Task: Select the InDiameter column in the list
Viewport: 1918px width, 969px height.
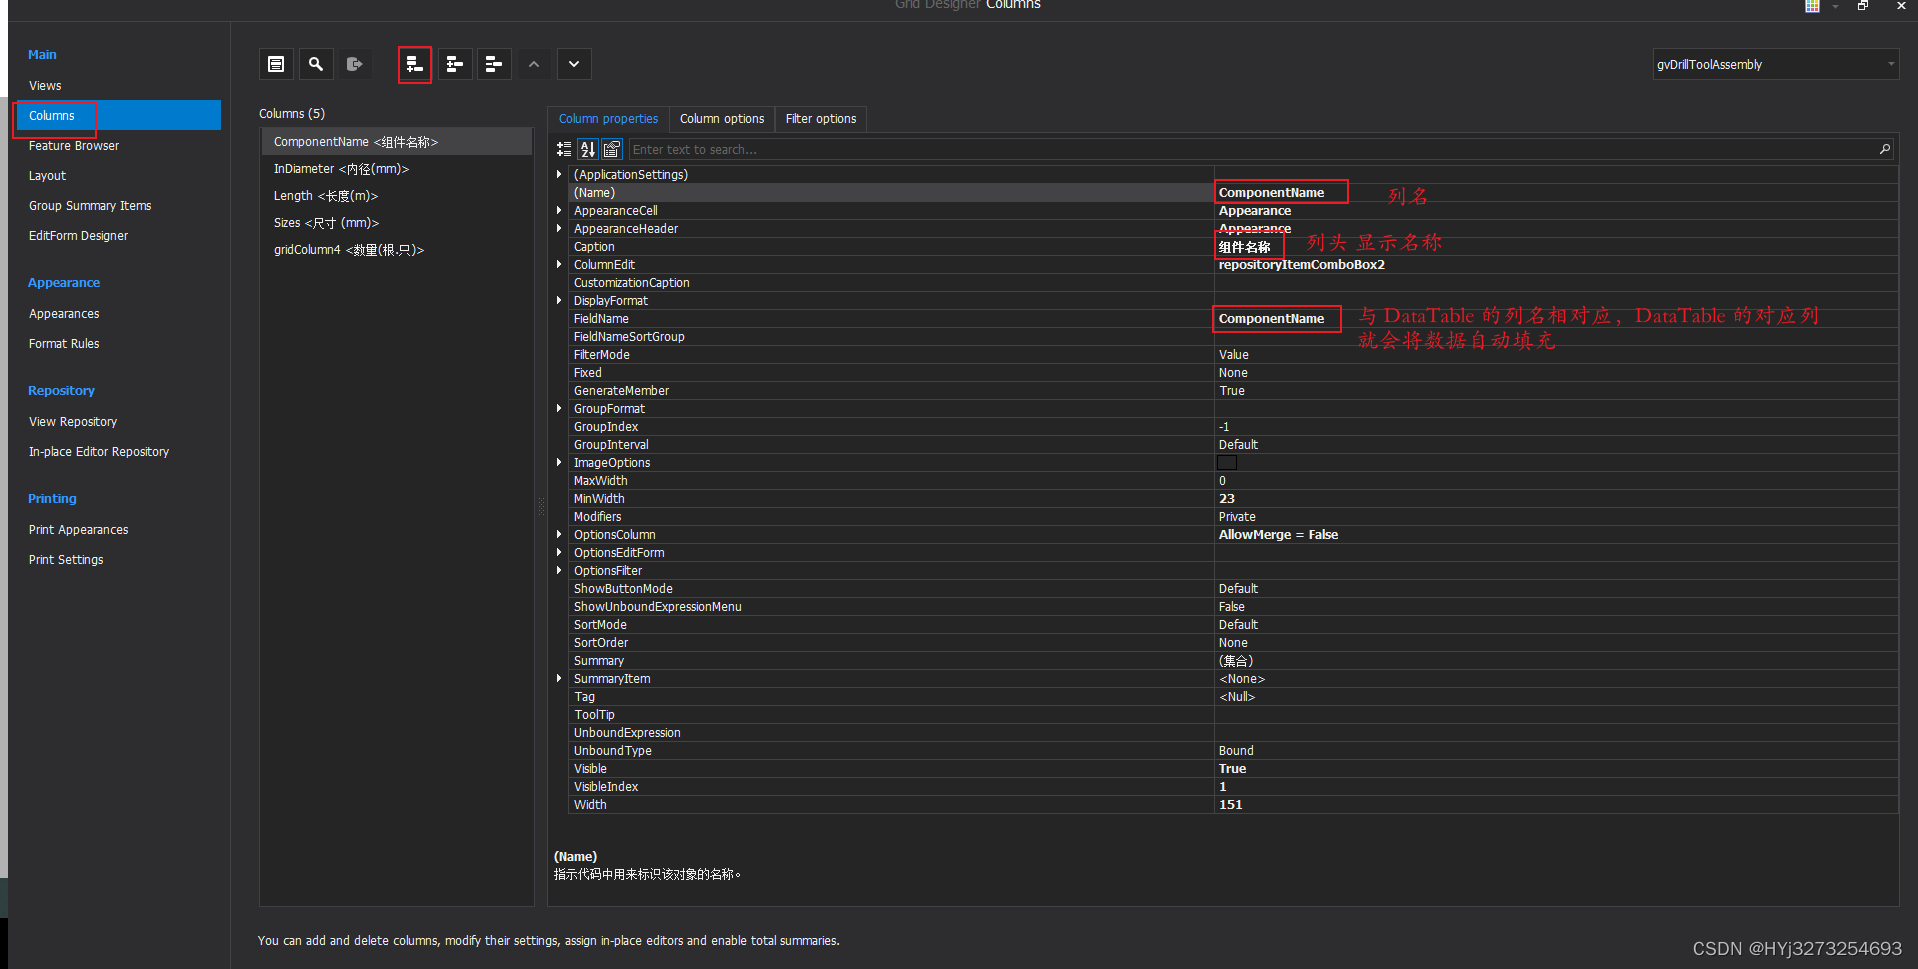Action: (x=342, y=168)
